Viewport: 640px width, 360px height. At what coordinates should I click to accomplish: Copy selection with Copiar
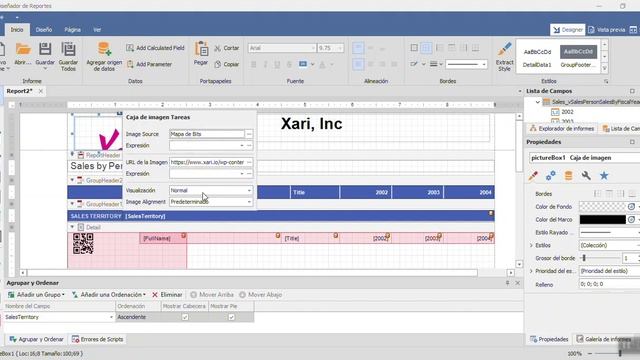(227, 64)
